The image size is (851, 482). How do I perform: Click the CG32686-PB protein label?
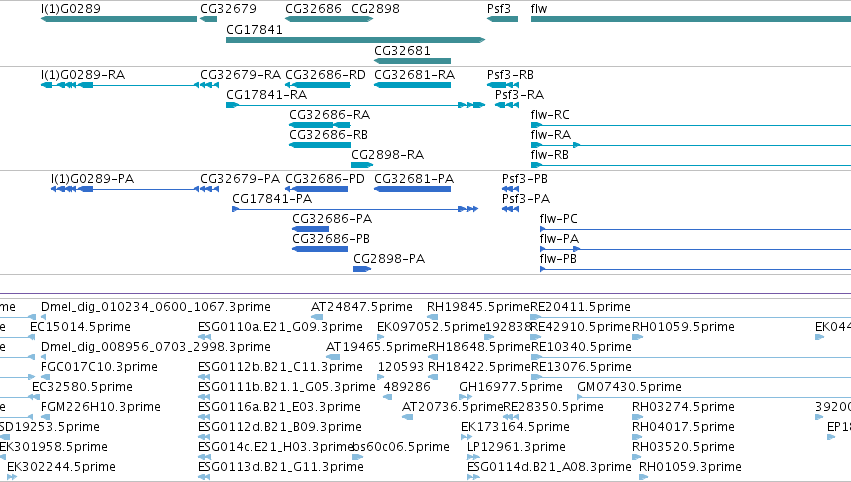(331, 239)
